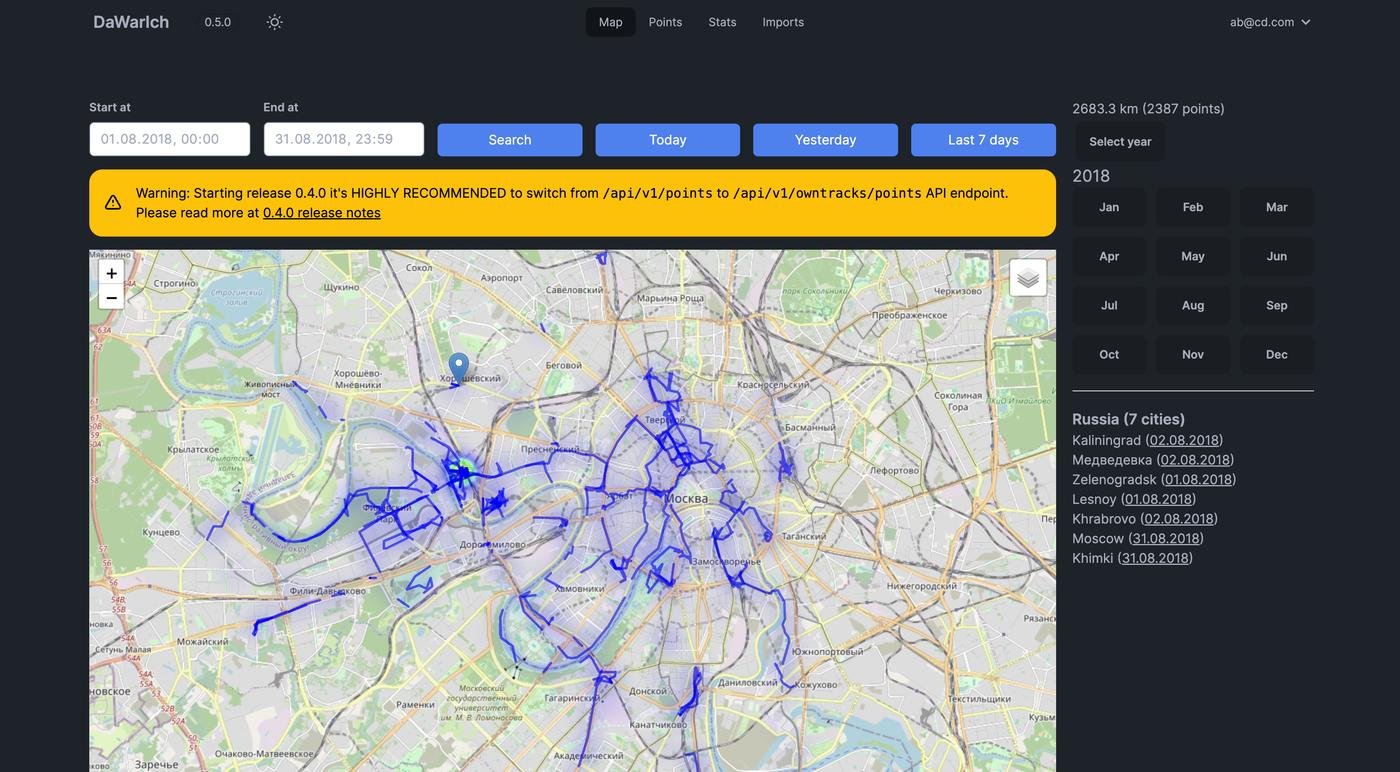Zoom in on the map

[111, 273]
